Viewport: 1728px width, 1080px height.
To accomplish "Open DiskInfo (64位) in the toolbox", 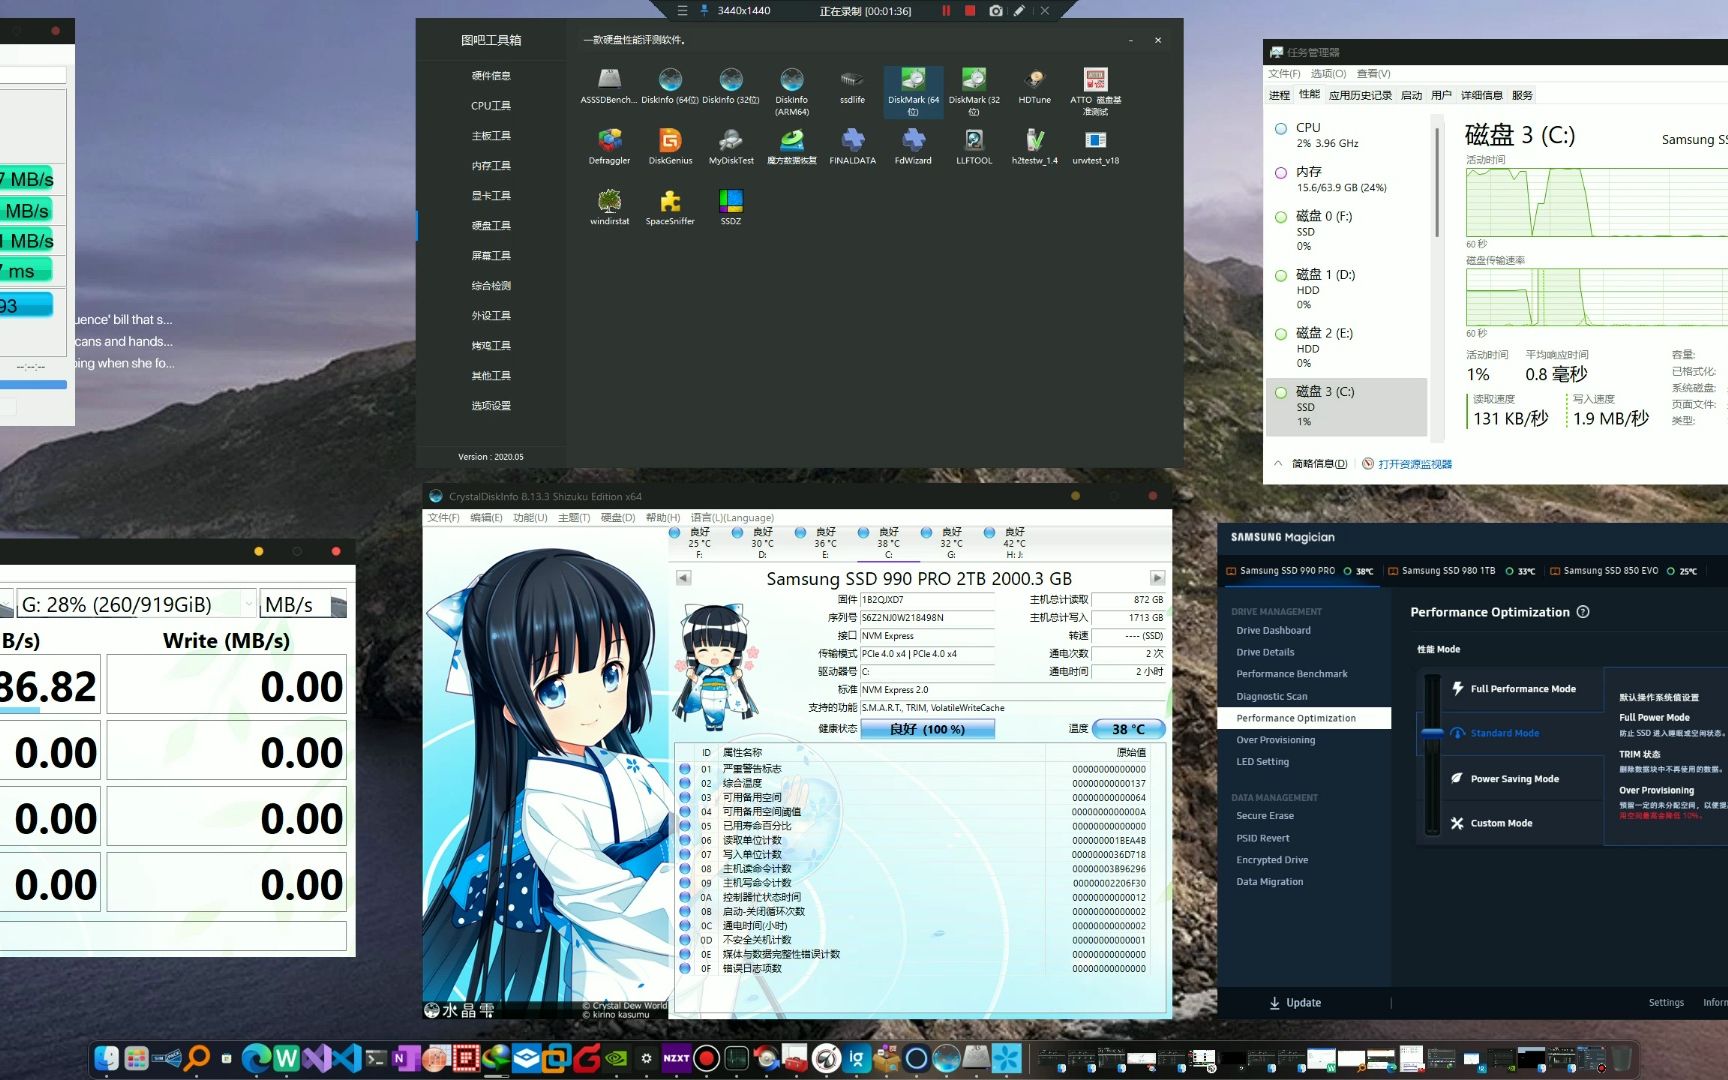I will coord(670,86).
